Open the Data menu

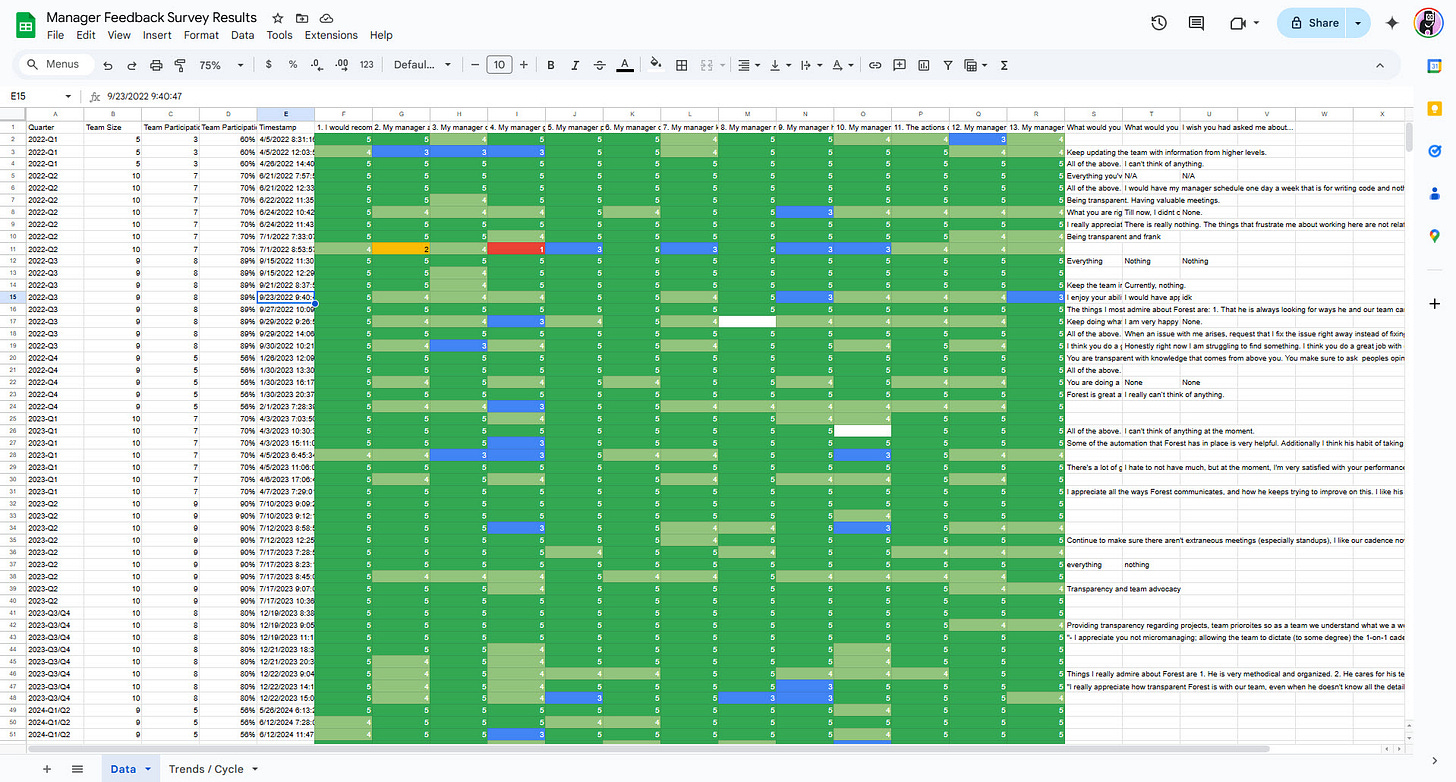tap(243, 35)
